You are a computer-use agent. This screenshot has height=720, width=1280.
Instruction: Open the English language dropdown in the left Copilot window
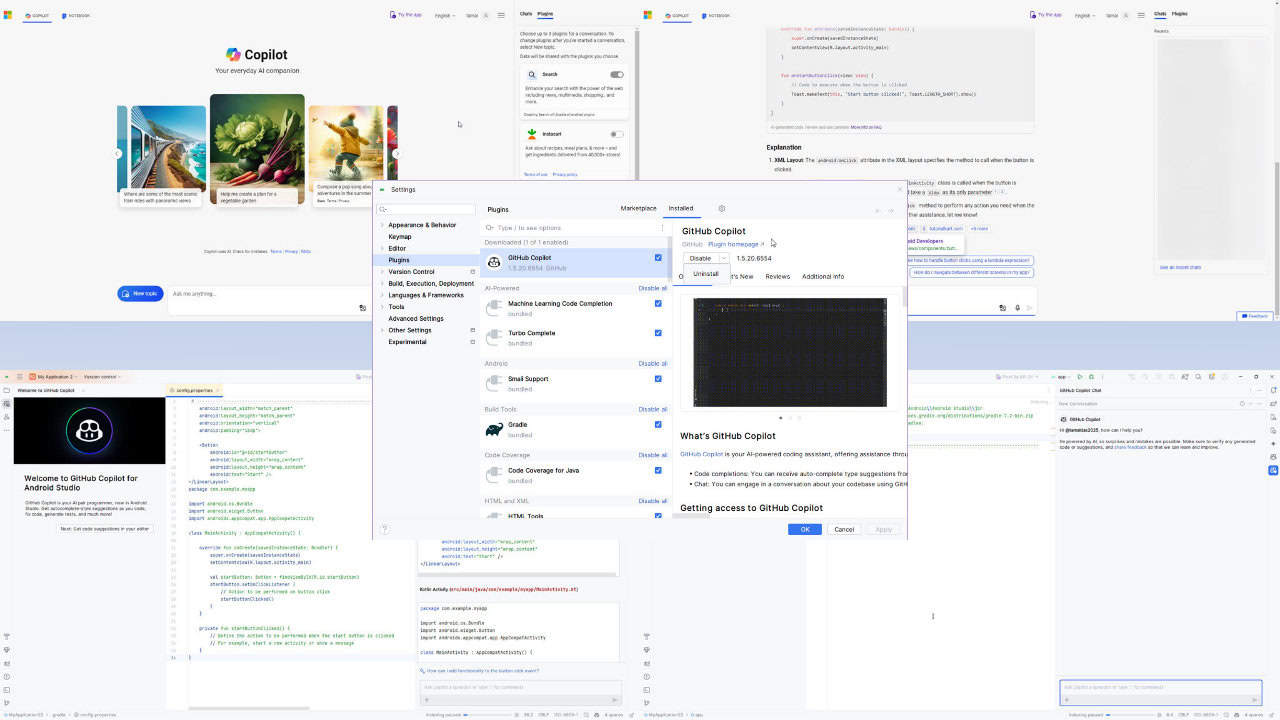(446, 15)
